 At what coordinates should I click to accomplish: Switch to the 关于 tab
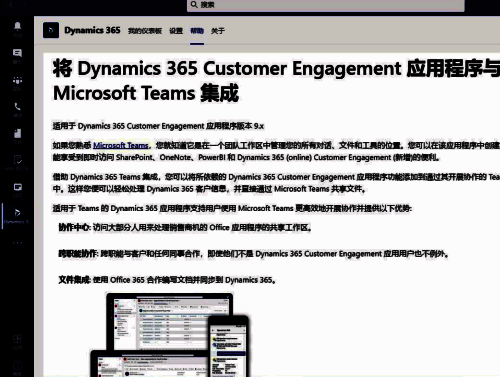click(218, 31)
